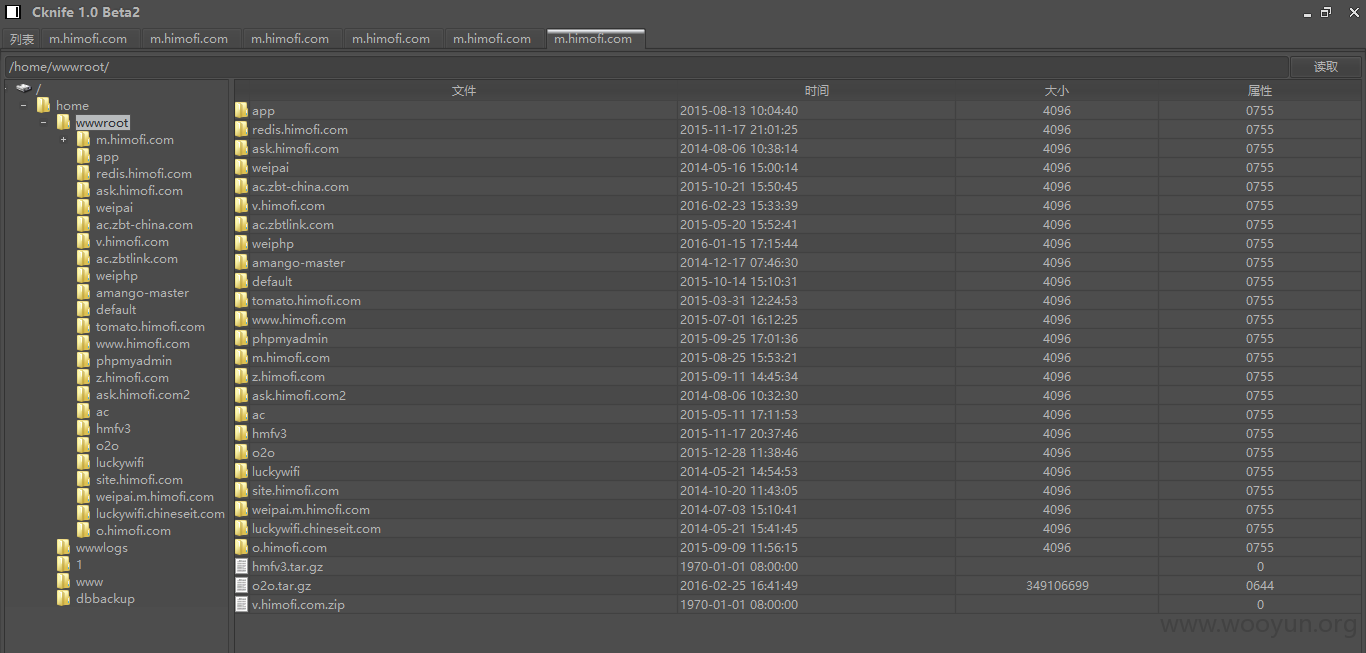Click folder icon of luckywifi in tree
Image resolution: width=1366 pixels, height=653 pixels.
click(x=84, y=462)
